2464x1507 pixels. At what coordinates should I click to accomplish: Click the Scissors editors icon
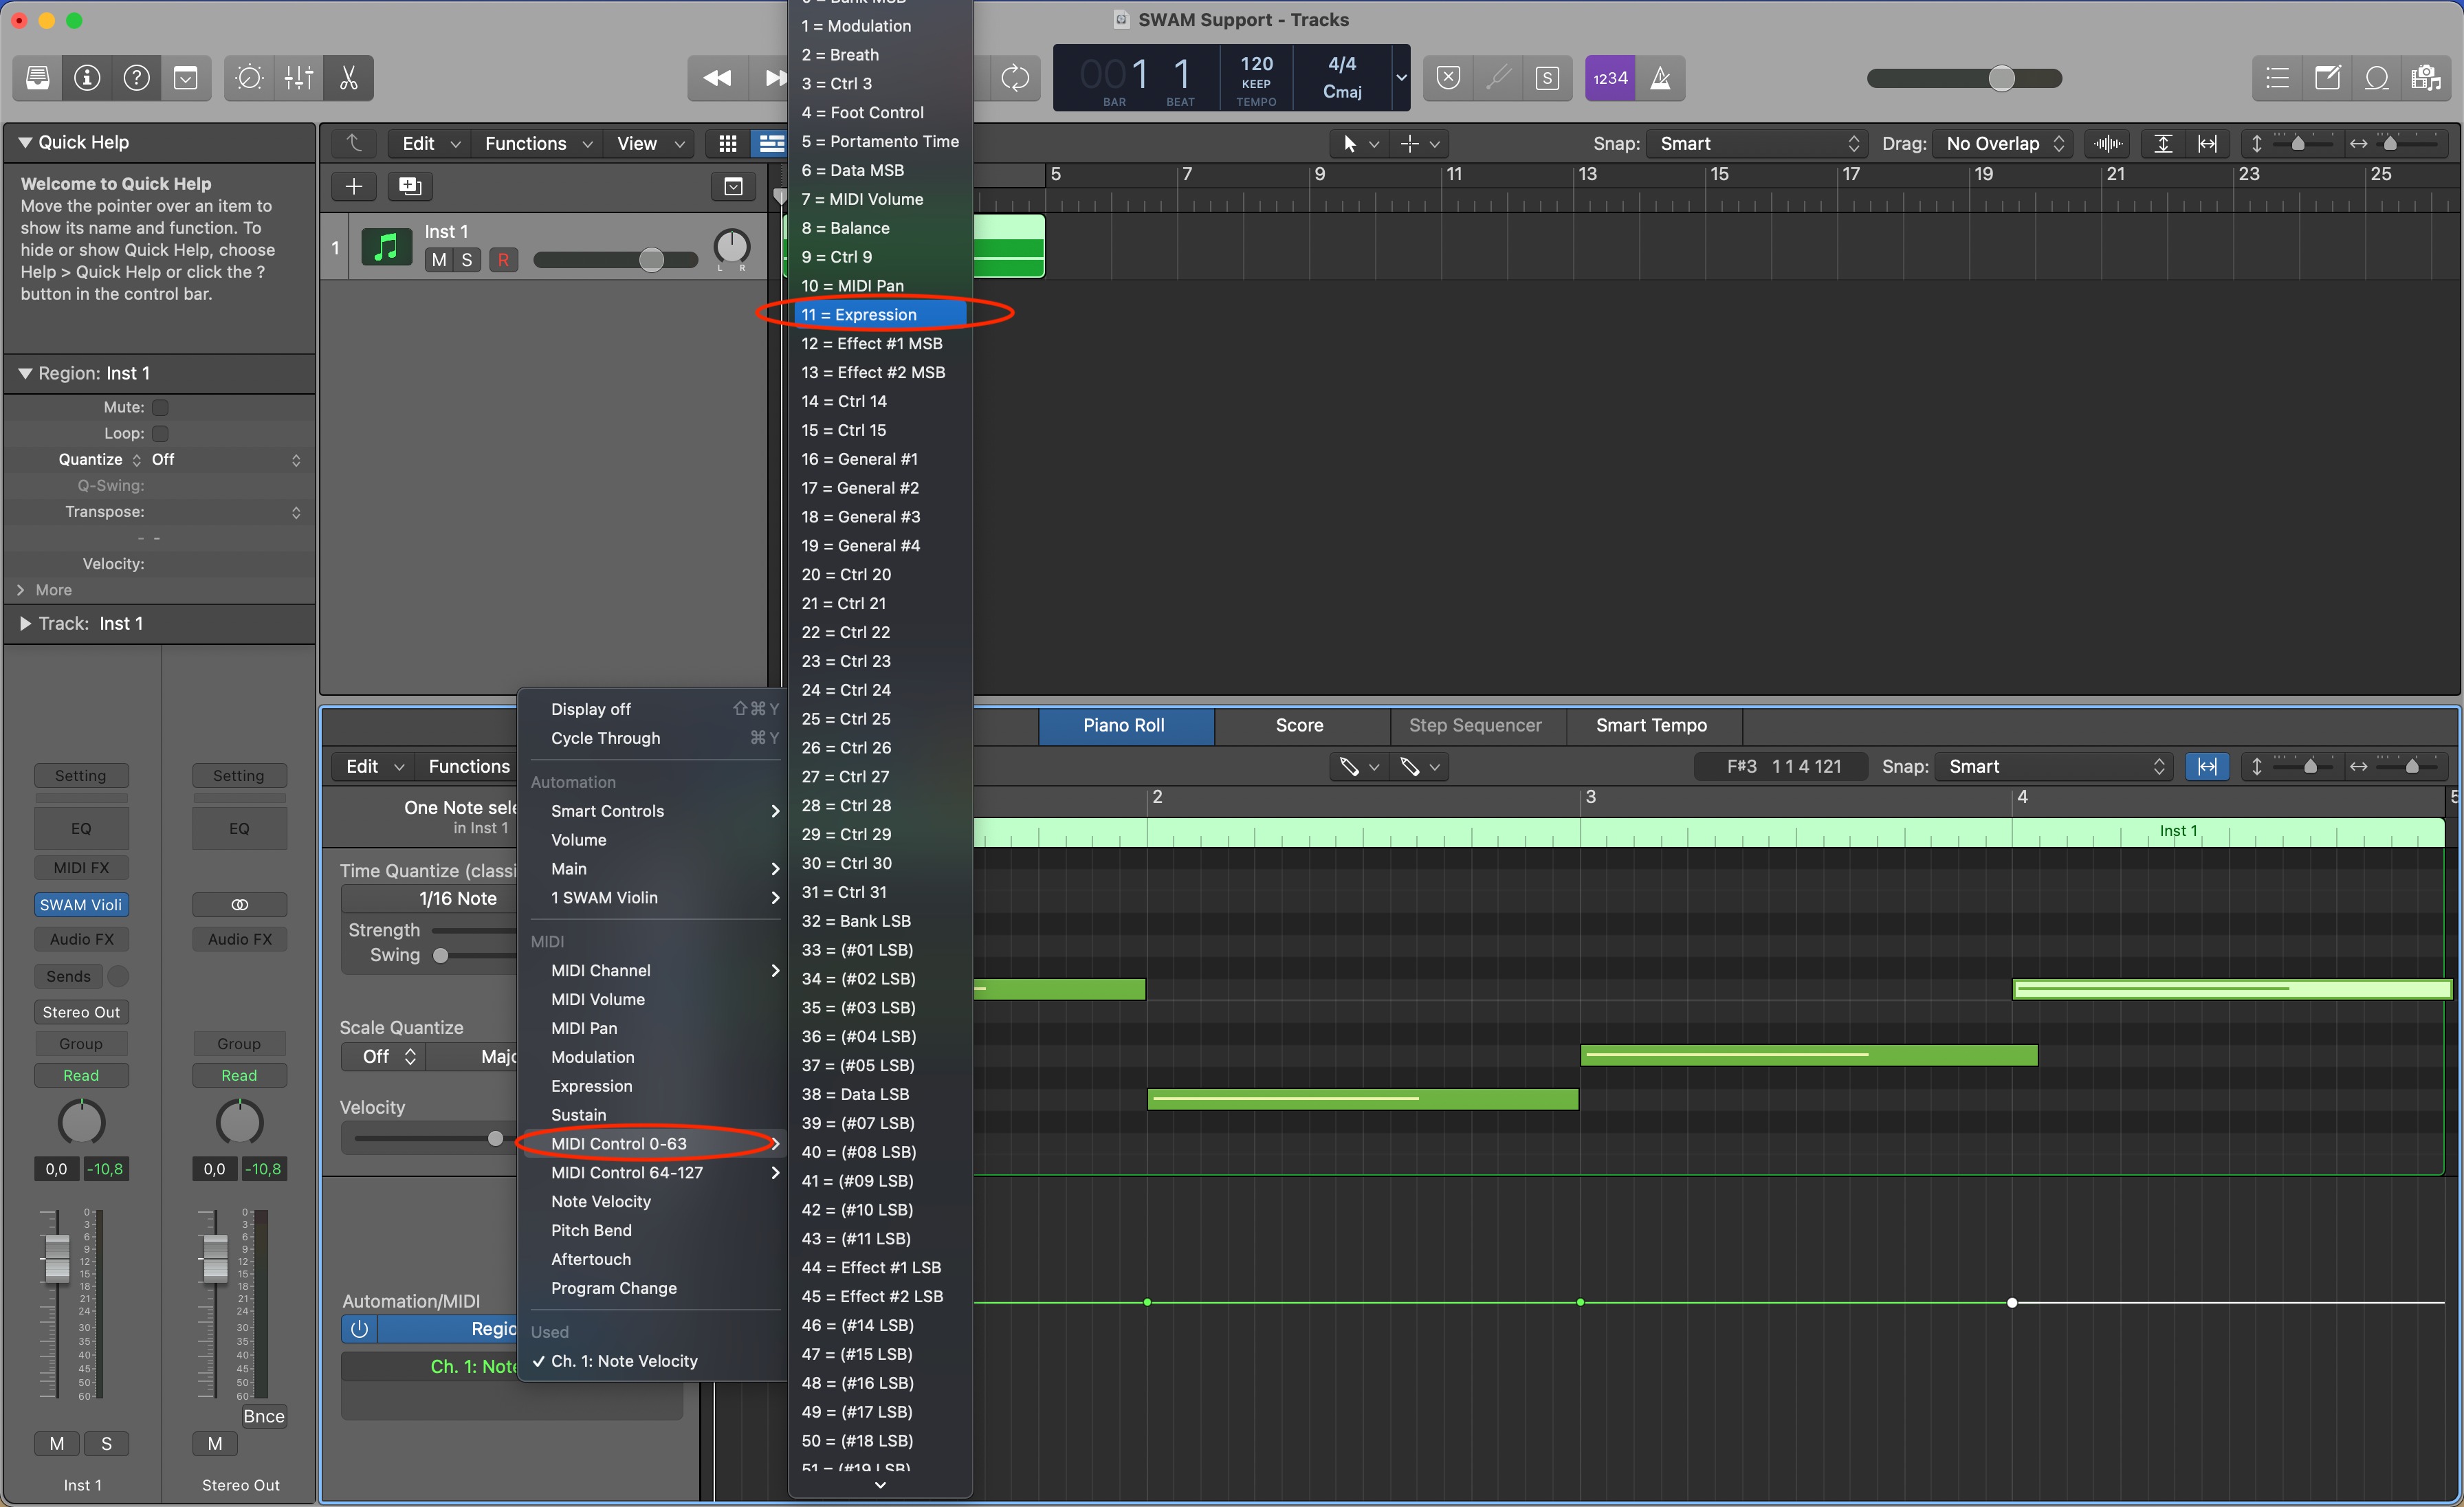(x=348, y=78)
